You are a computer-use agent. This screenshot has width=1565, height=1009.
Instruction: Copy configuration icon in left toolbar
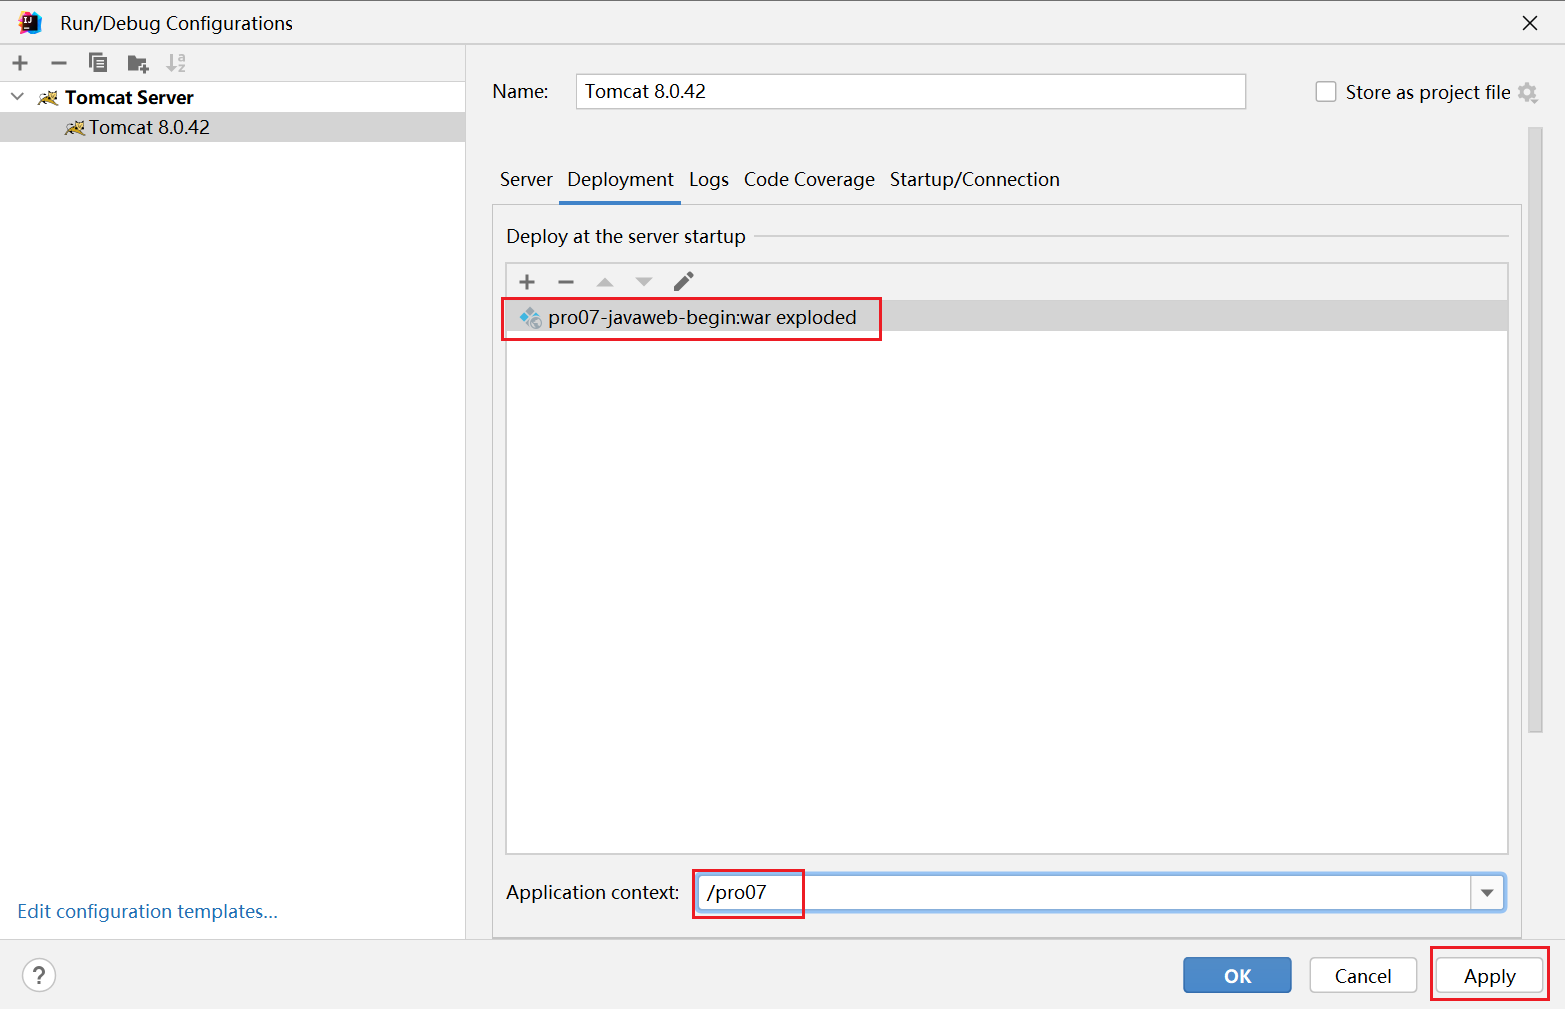pos(98,63)
